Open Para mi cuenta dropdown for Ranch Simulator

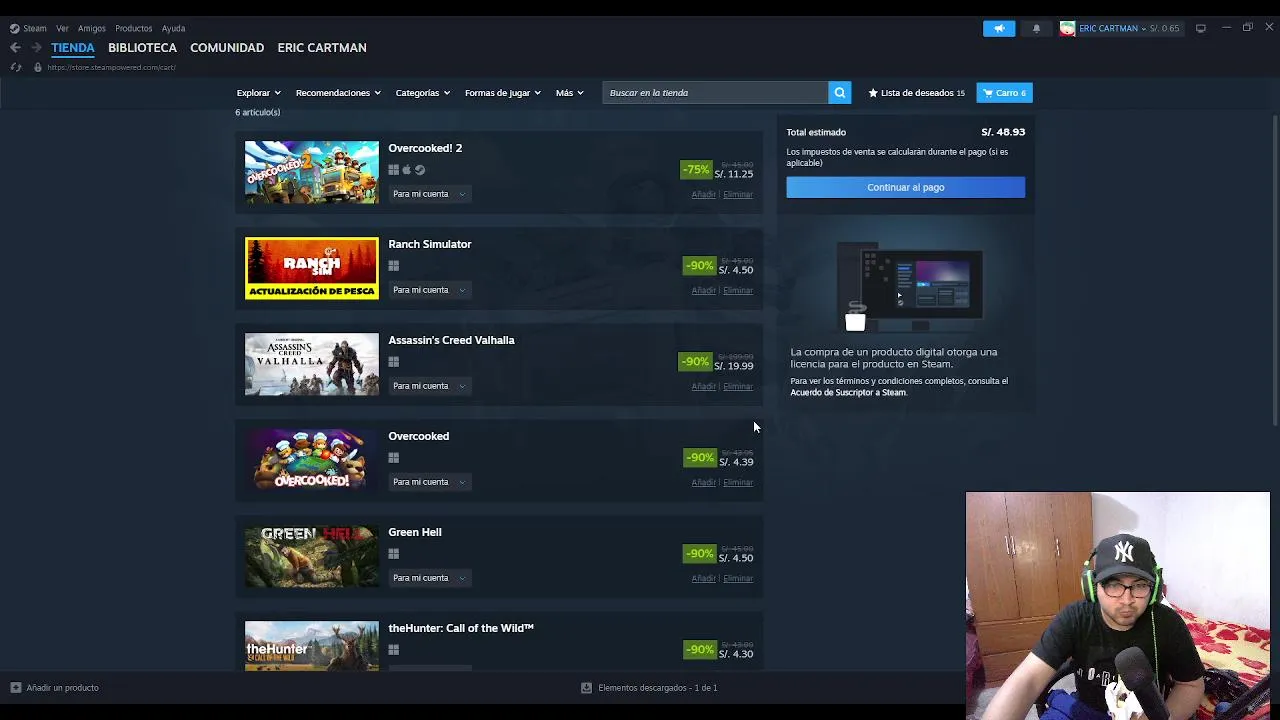click(x=429, y=290)
